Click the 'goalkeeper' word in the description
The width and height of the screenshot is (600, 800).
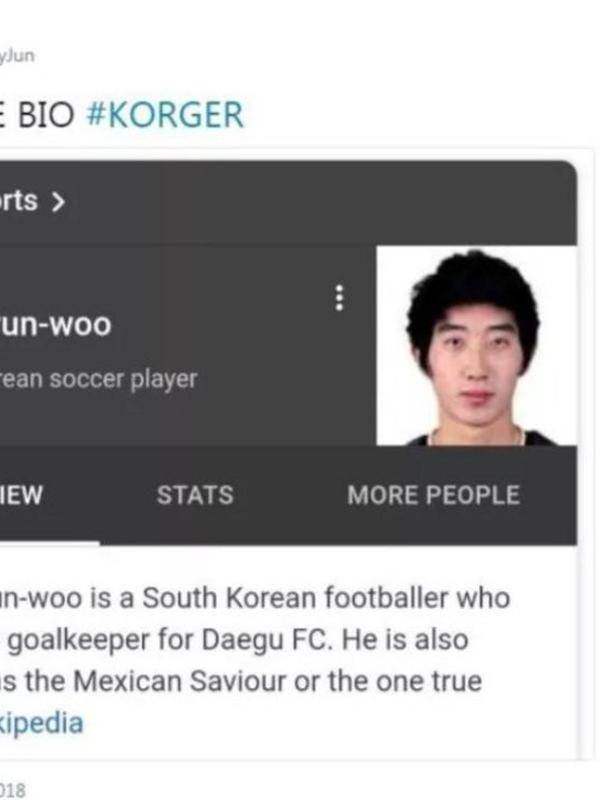pos(79,640)
